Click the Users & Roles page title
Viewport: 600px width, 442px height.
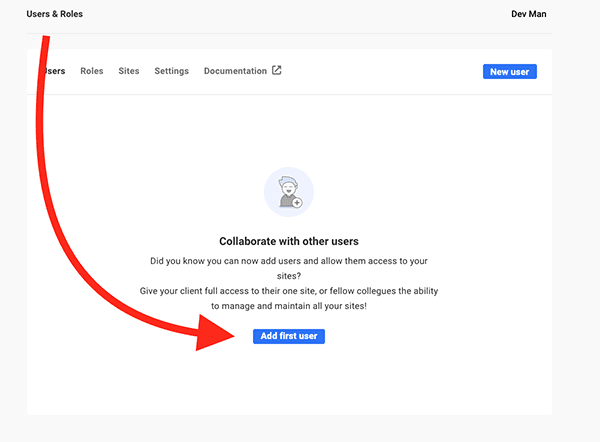coord(55,14)
